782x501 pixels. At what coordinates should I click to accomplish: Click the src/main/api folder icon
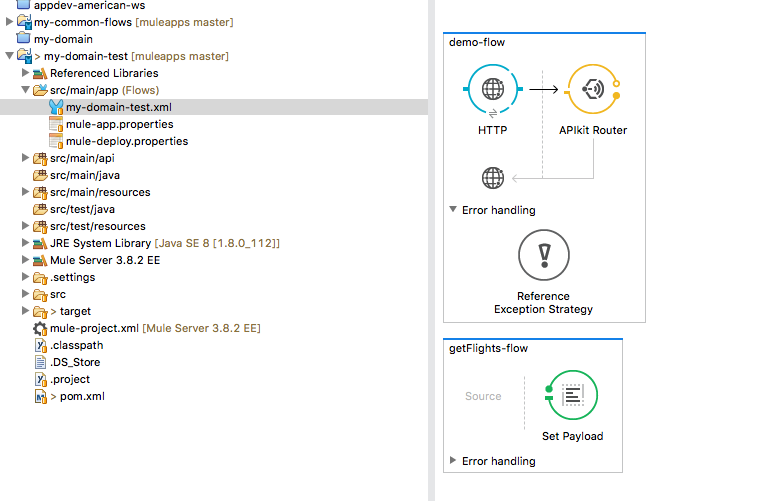point(40,159)
